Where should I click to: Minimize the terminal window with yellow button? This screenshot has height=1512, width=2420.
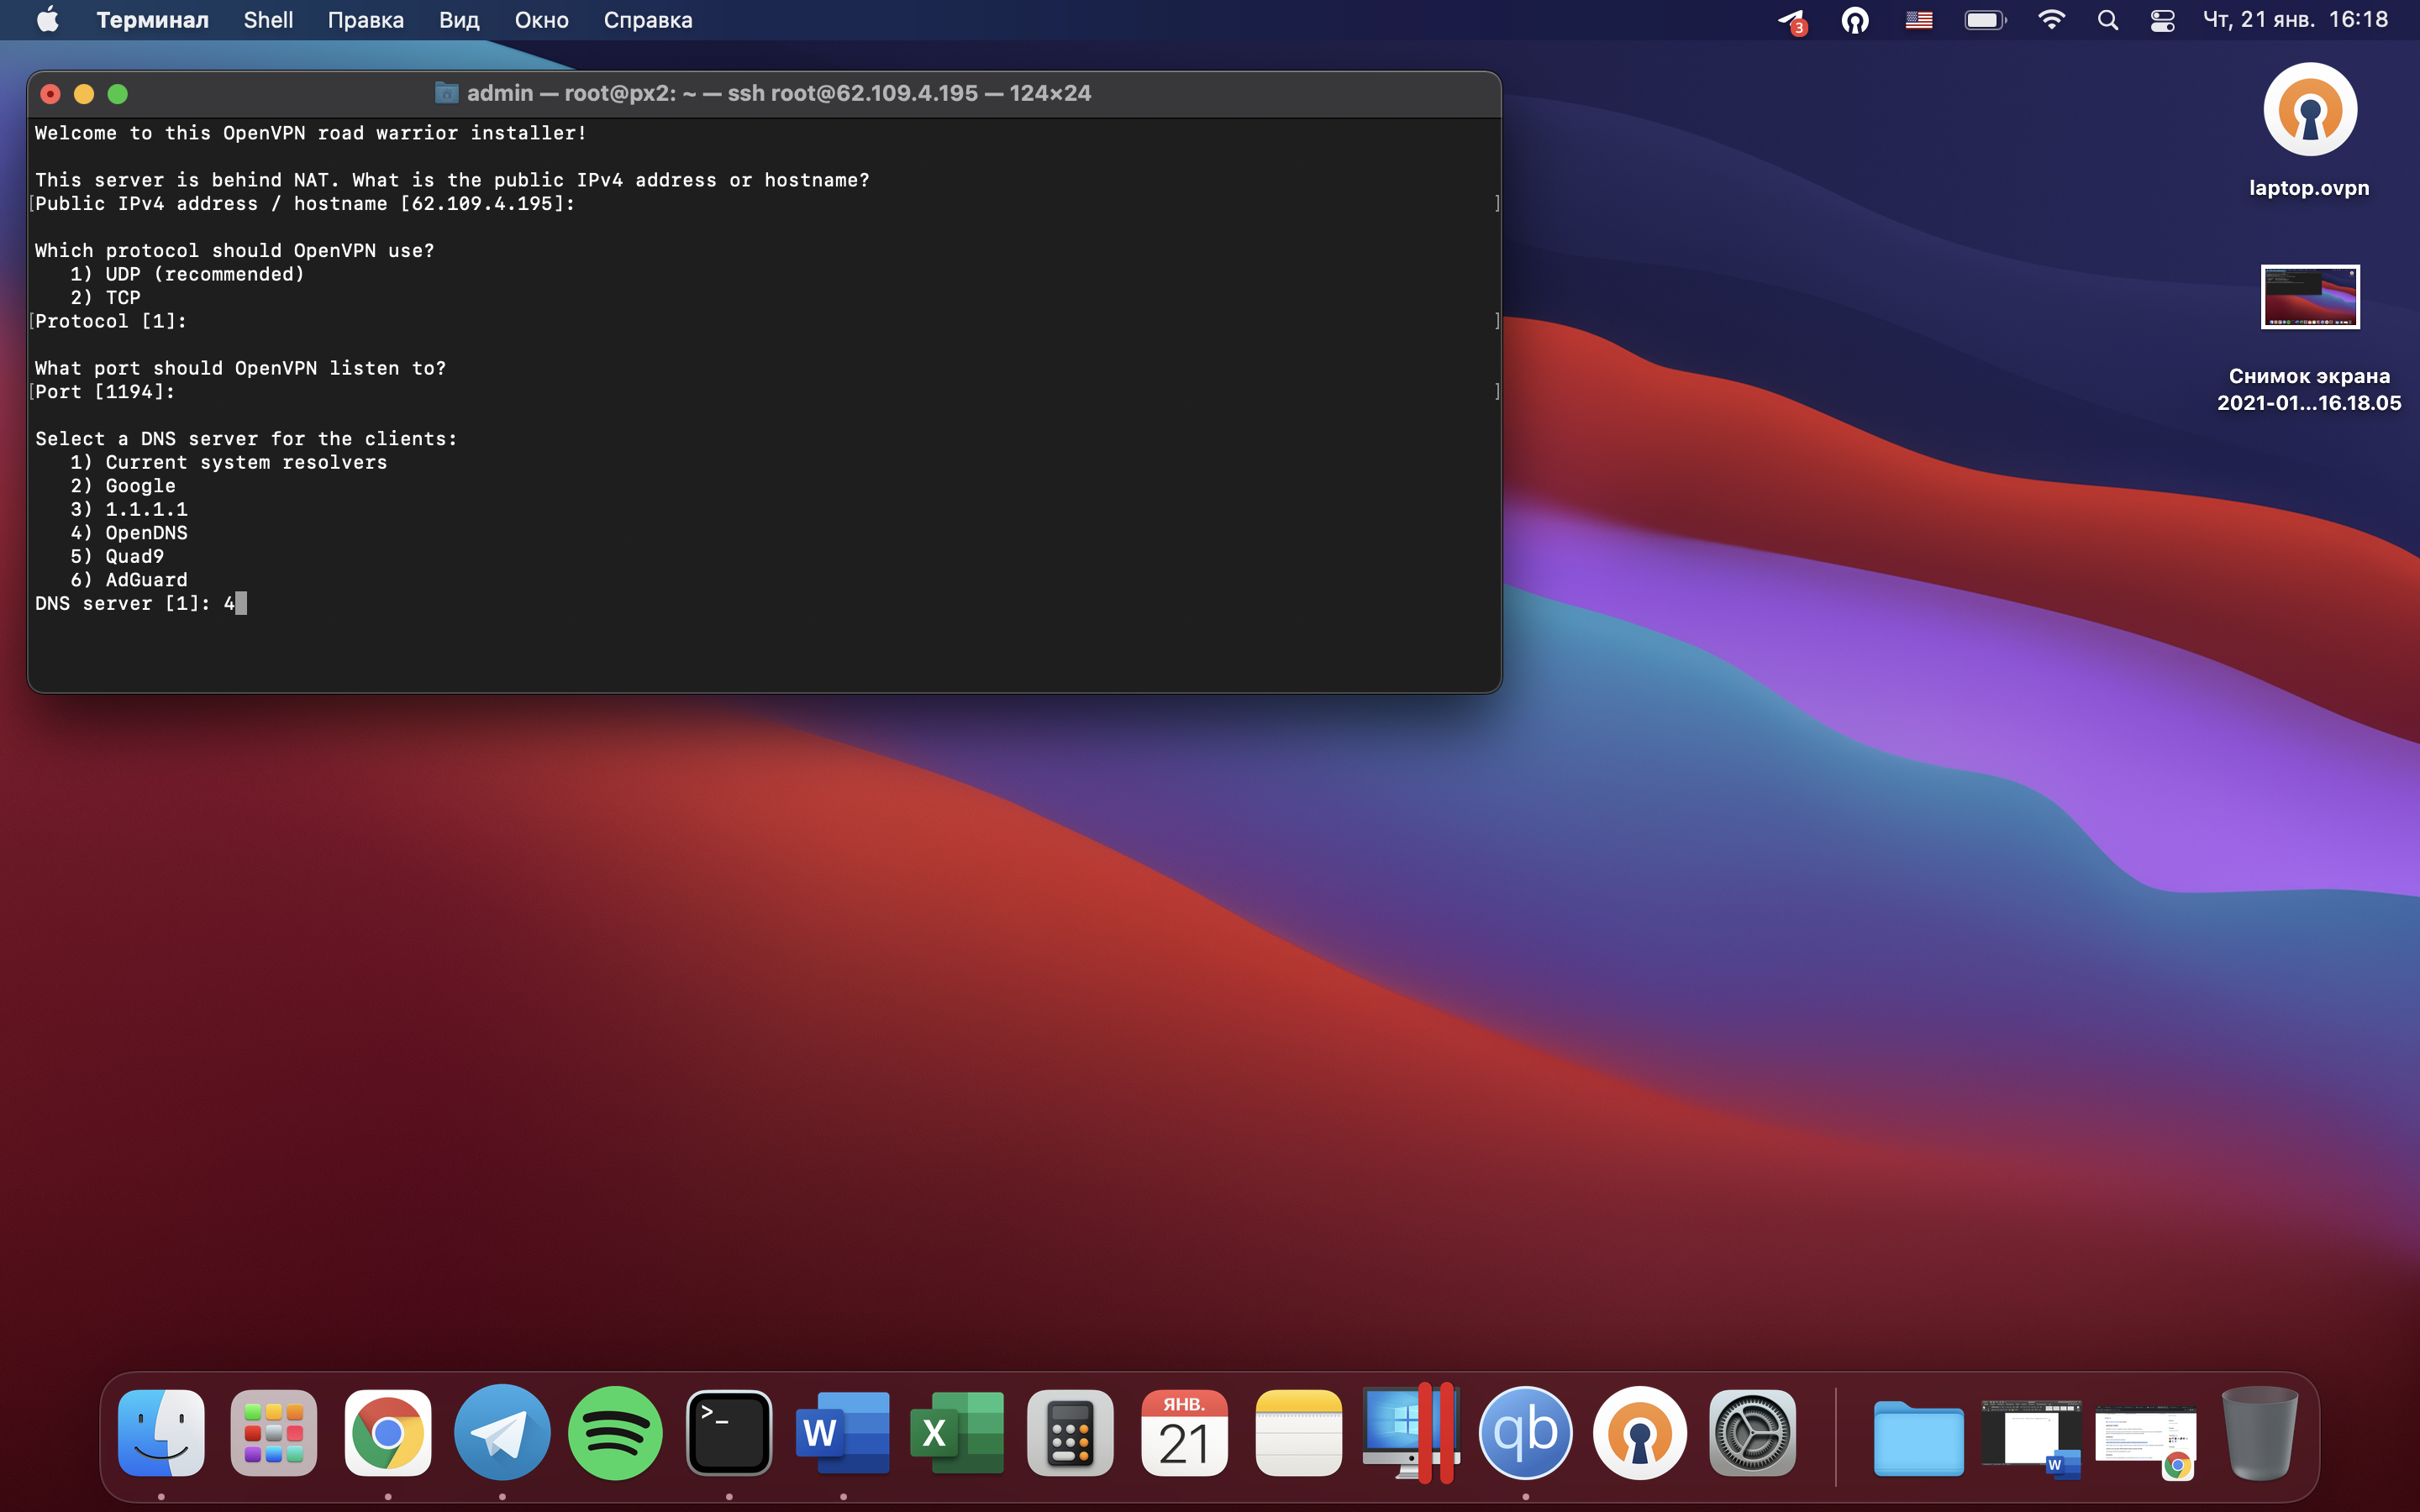84,94
